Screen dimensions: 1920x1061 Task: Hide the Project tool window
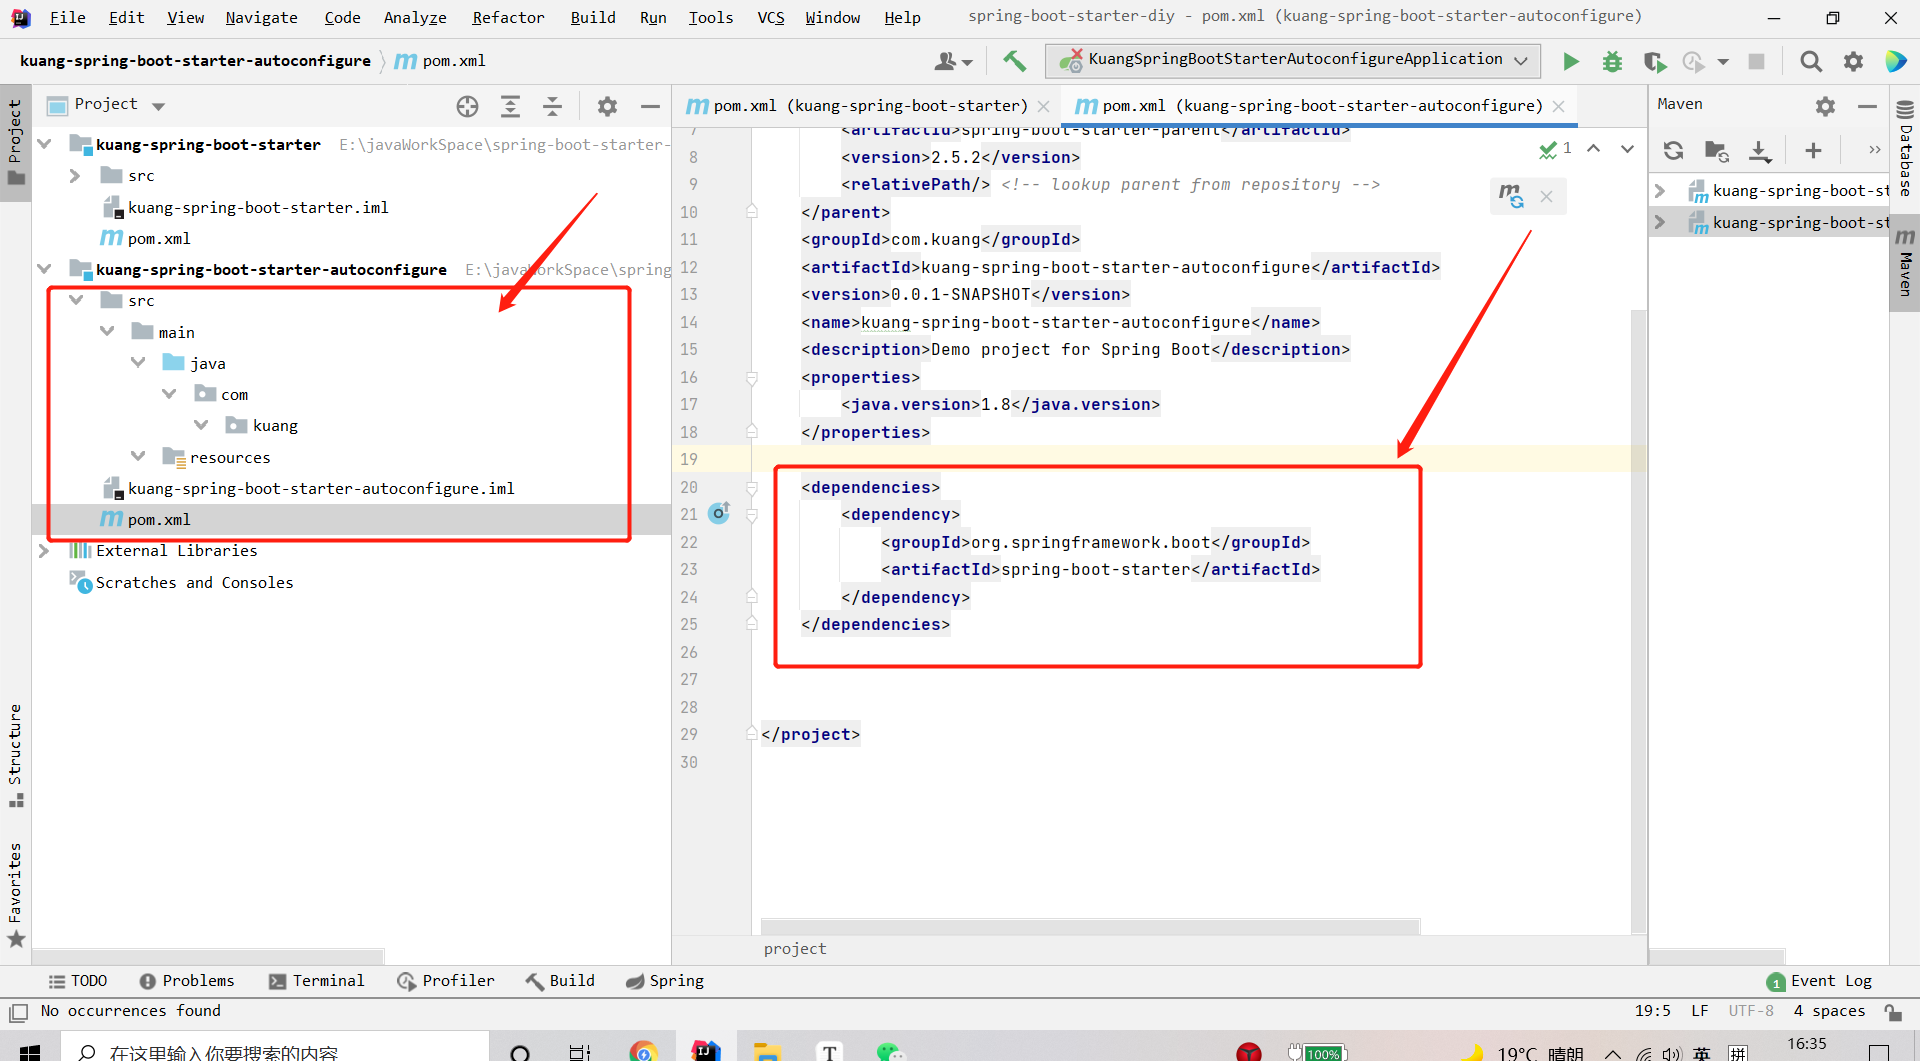[650, 106]
